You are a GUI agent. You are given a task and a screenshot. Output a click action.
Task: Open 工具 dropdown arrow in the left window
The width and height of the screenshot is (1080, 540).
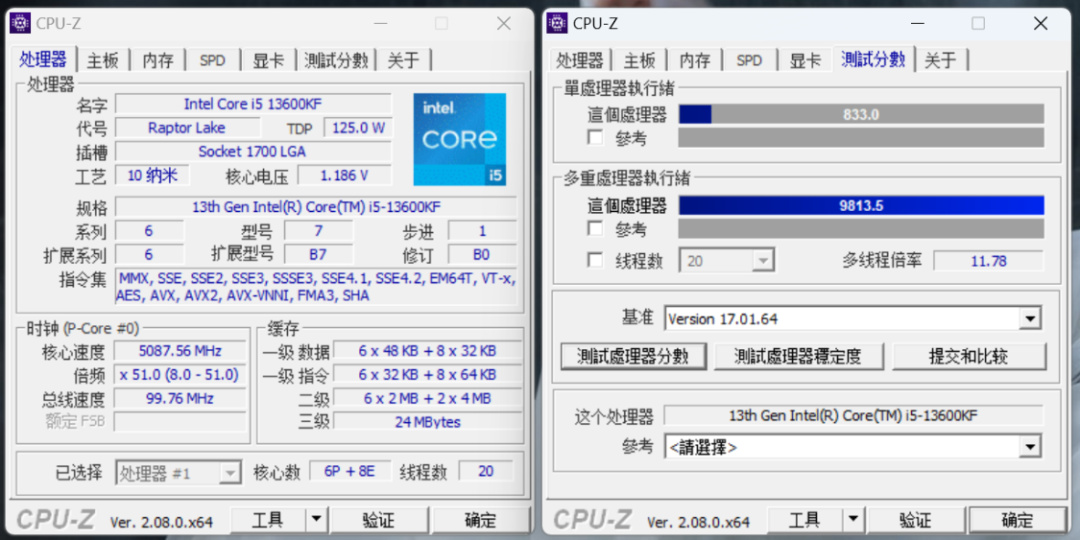(316, 520)
